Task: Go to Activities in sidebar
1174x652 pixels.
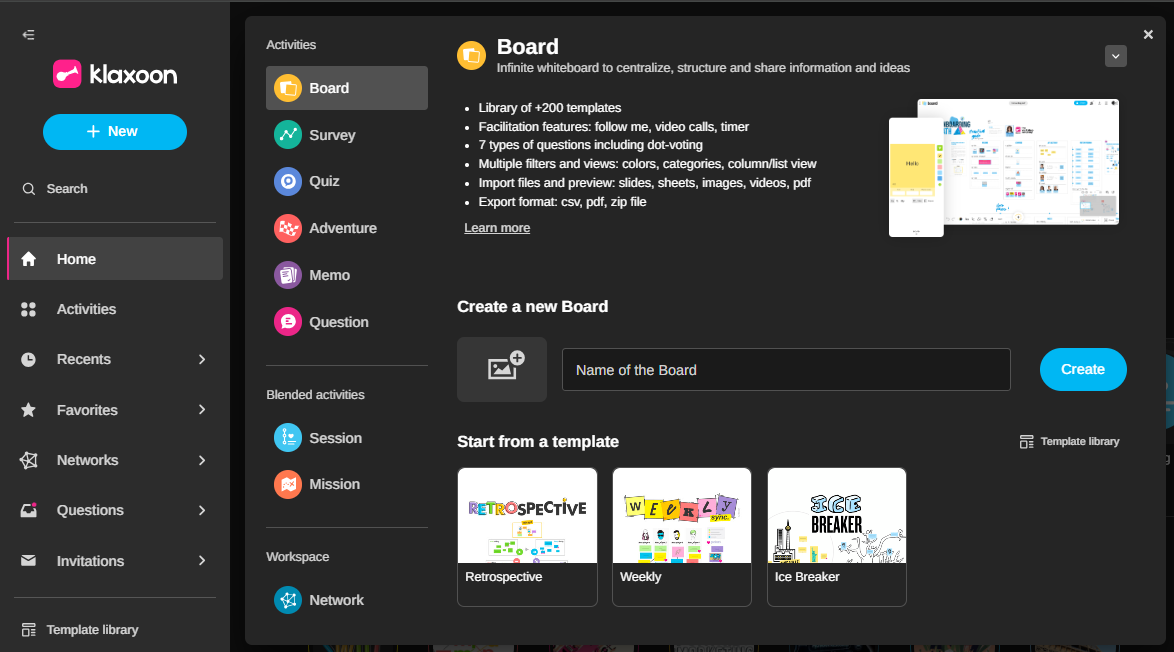Action: tap(86, 309)
